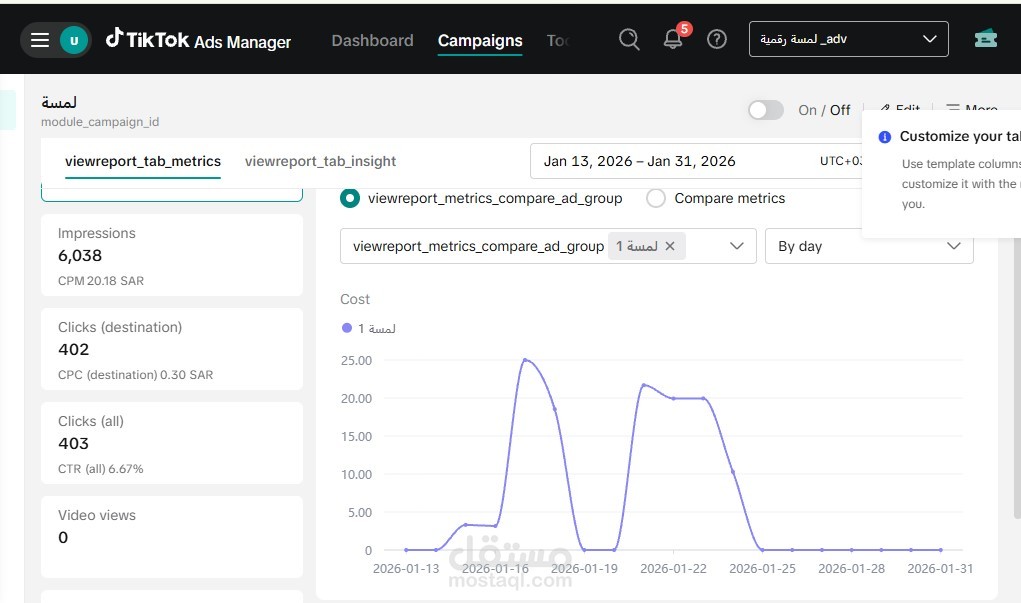Expand the ad group selection dropdown
The height and width of the screenshot is (603, 1021).
(737, 246)
